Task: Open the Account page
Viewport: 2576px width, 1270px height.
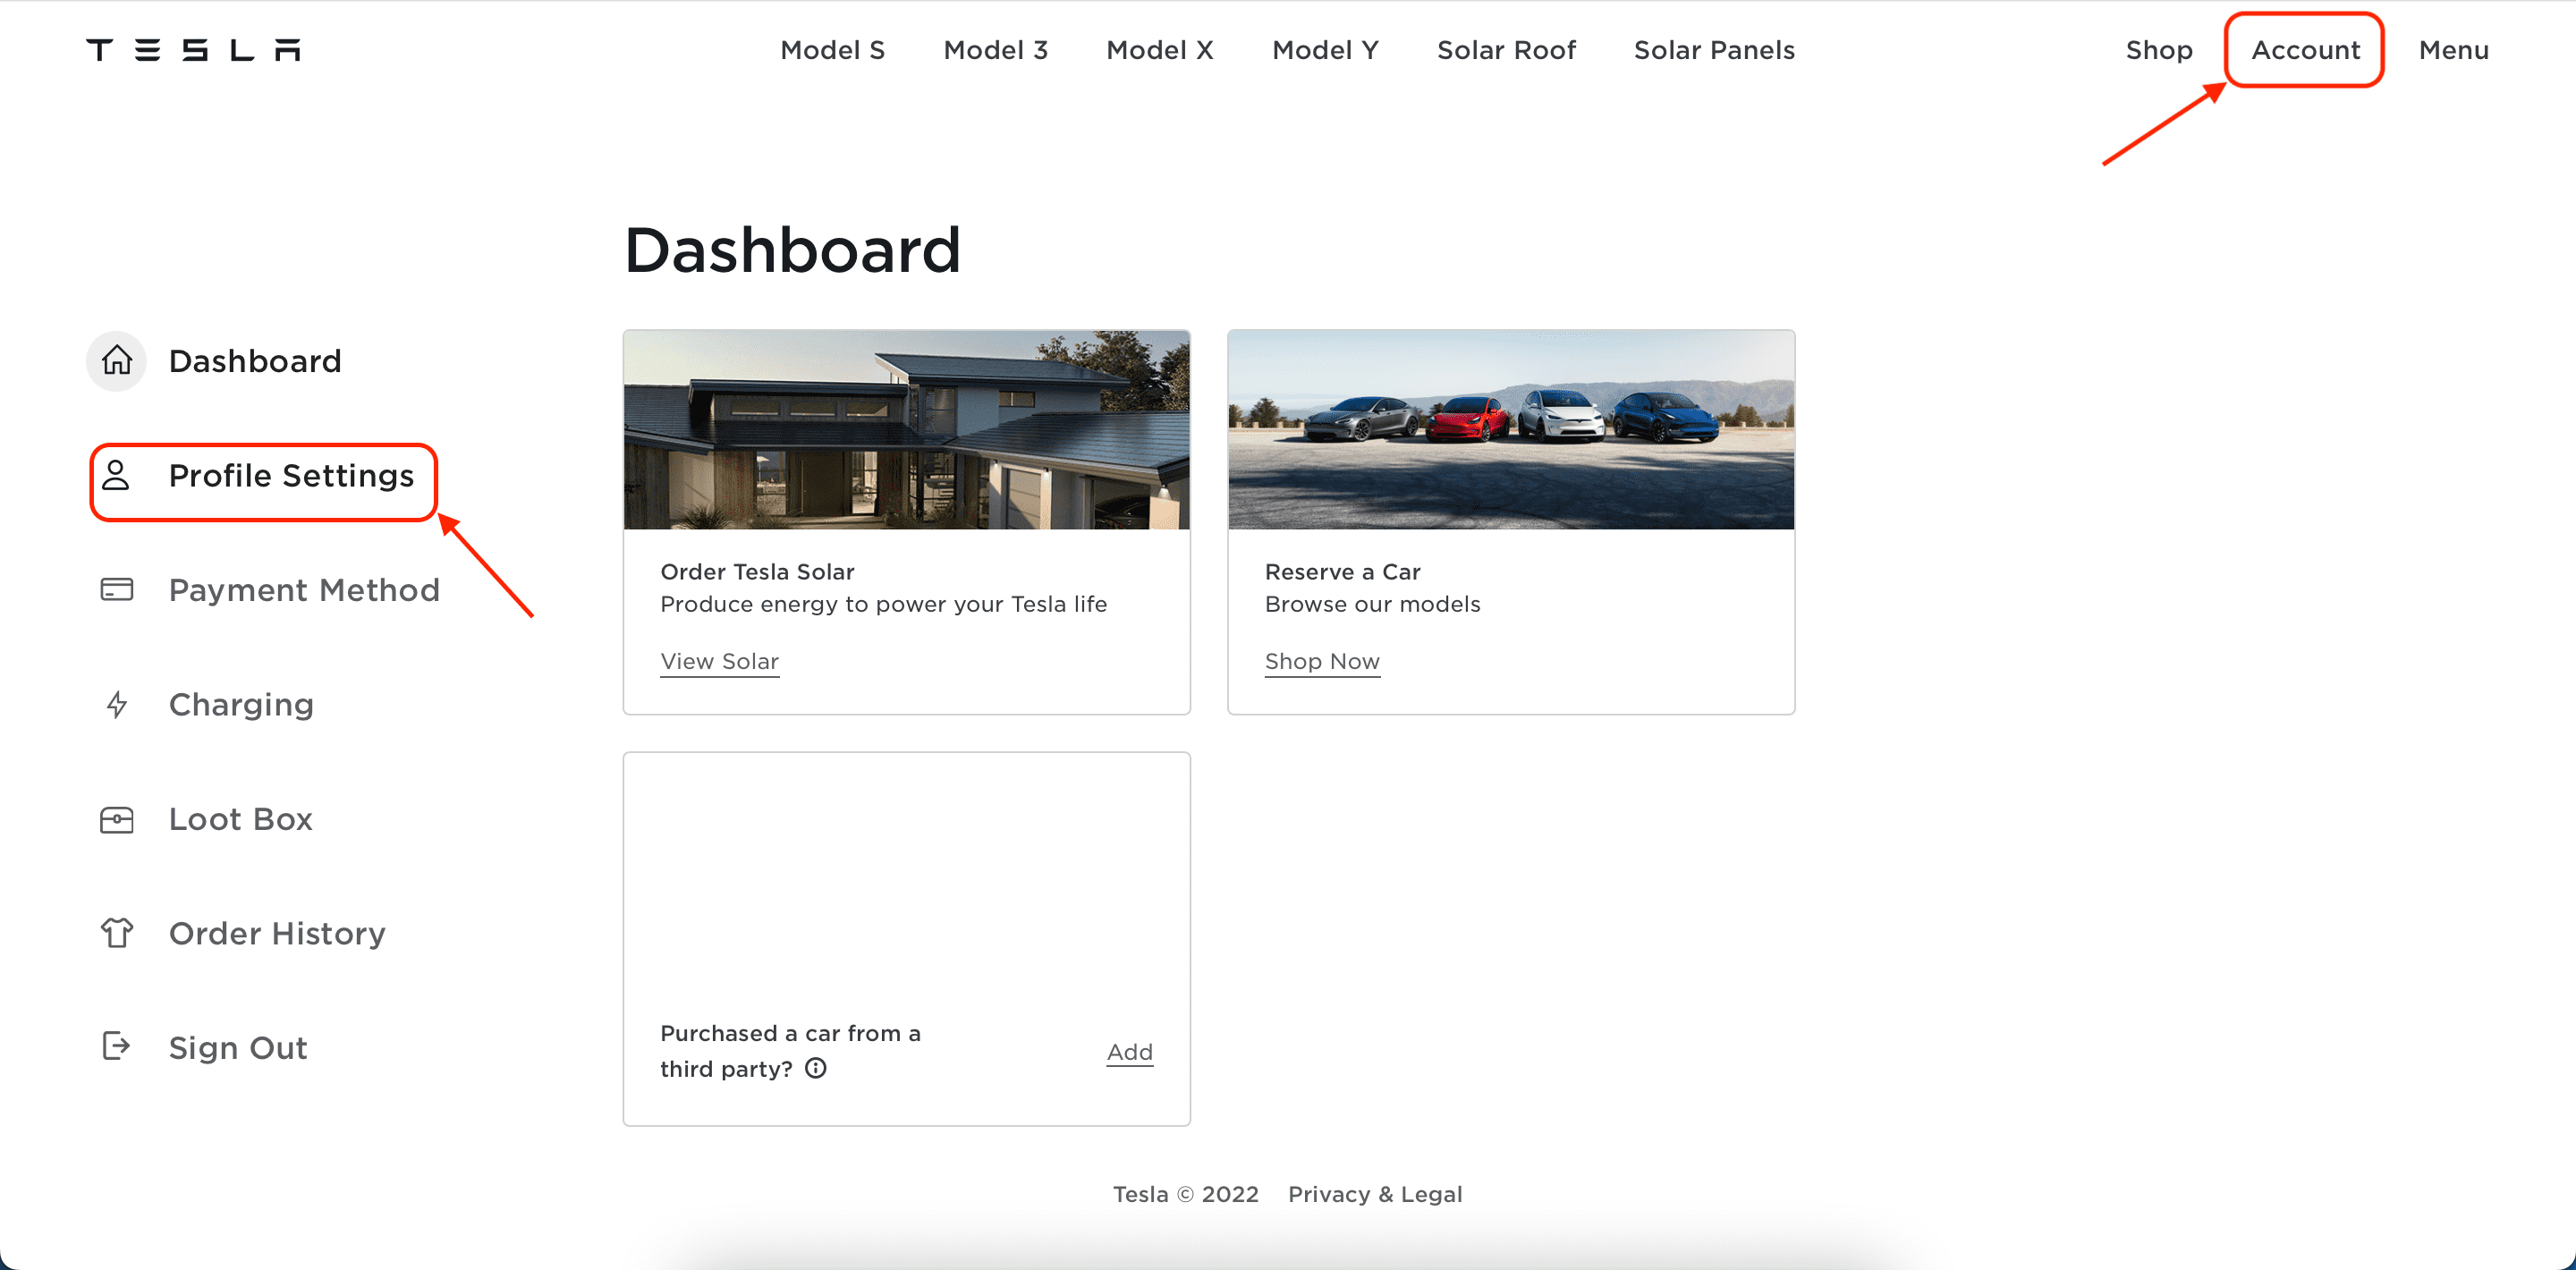Action: click(2305, 50)
